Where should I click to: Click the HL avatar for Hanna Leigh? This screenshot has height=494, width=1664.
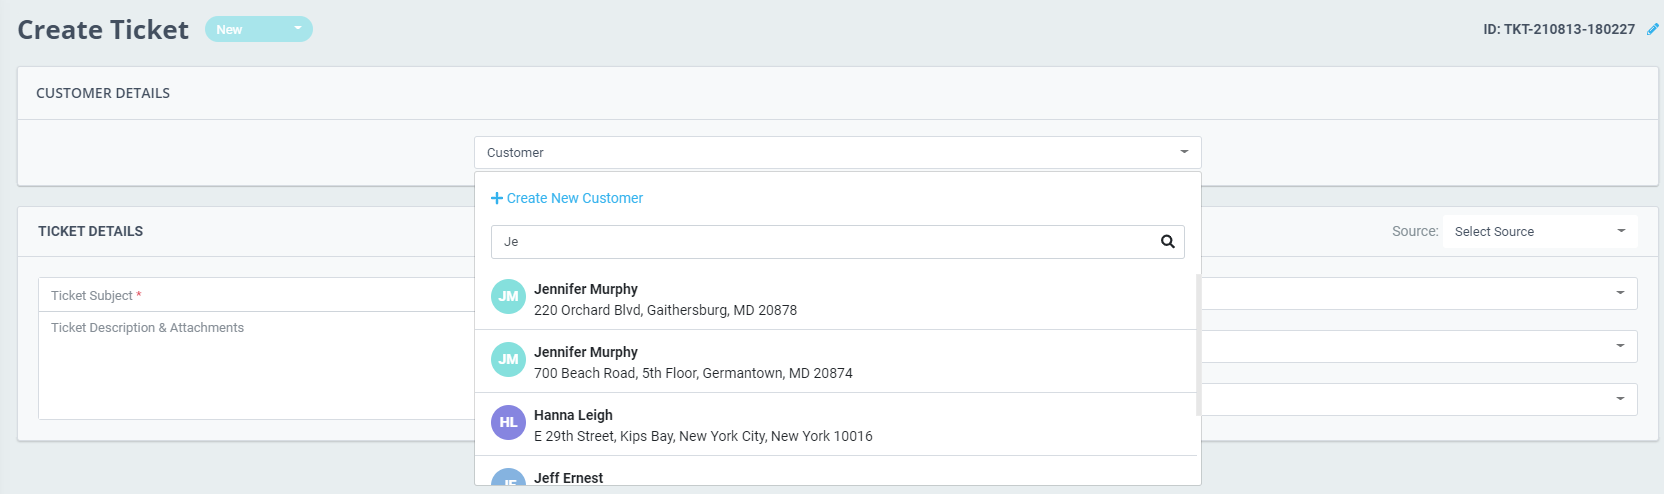click(x=508, y=423)
